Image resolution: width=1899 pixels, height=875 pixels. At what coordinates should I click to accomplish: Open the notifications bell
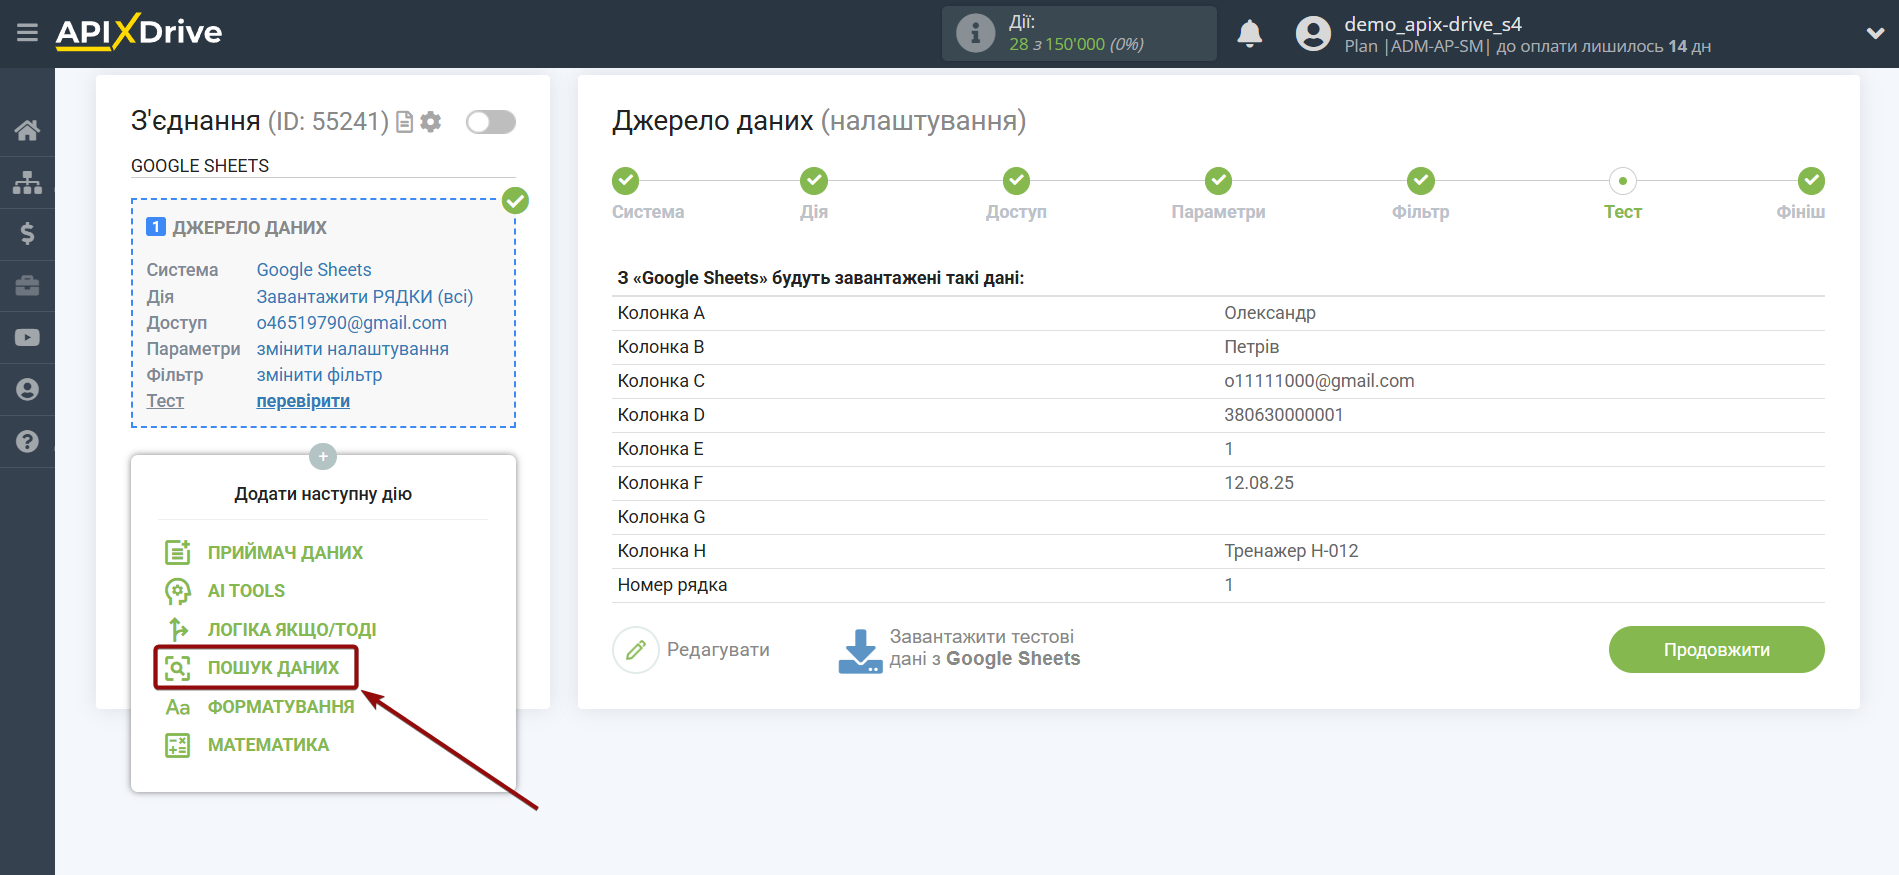tap(1249, 33)
